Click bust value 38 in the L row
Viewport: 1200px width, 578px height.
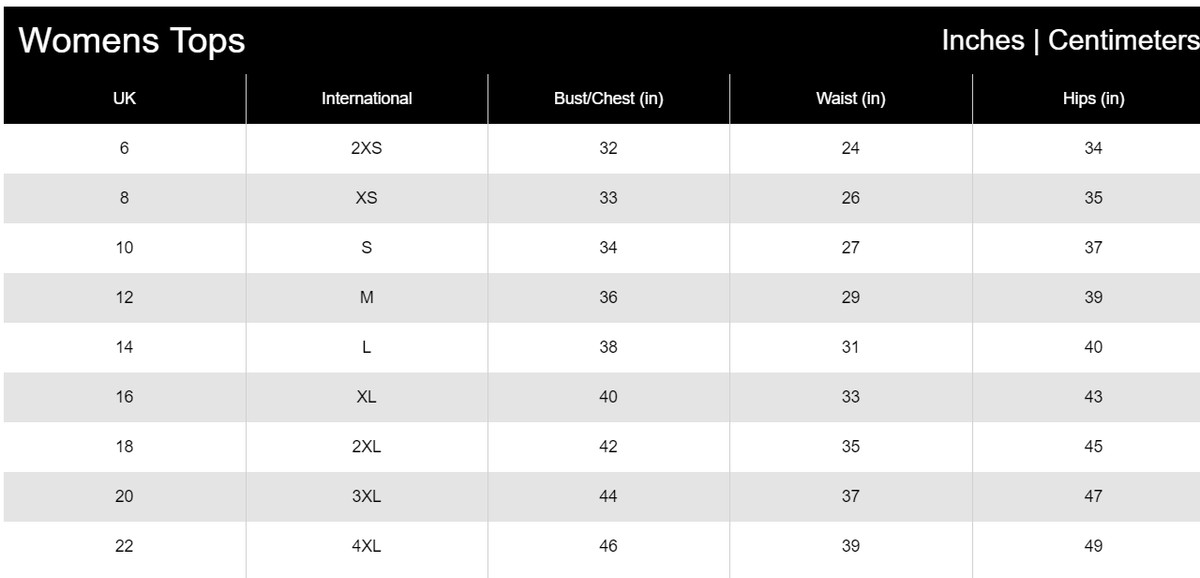click(x=608, y=347)
